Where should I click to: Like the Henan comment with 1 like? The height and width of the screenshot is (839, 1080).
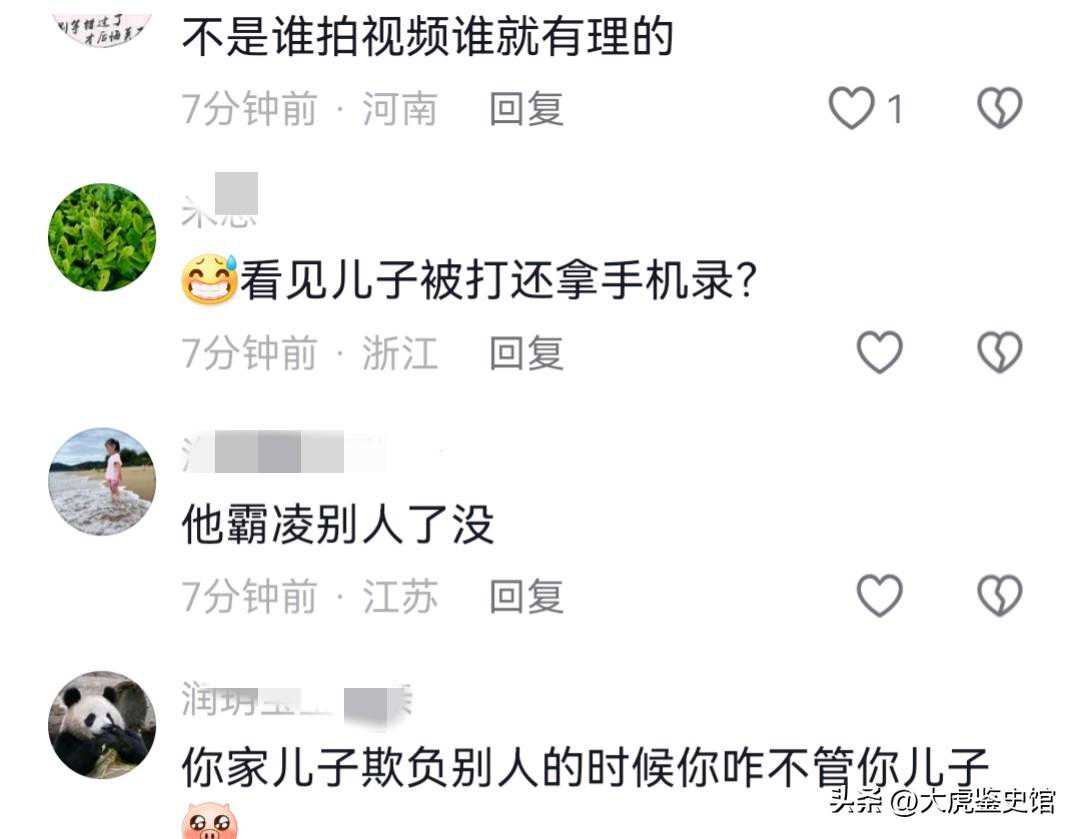pos(851,108)
